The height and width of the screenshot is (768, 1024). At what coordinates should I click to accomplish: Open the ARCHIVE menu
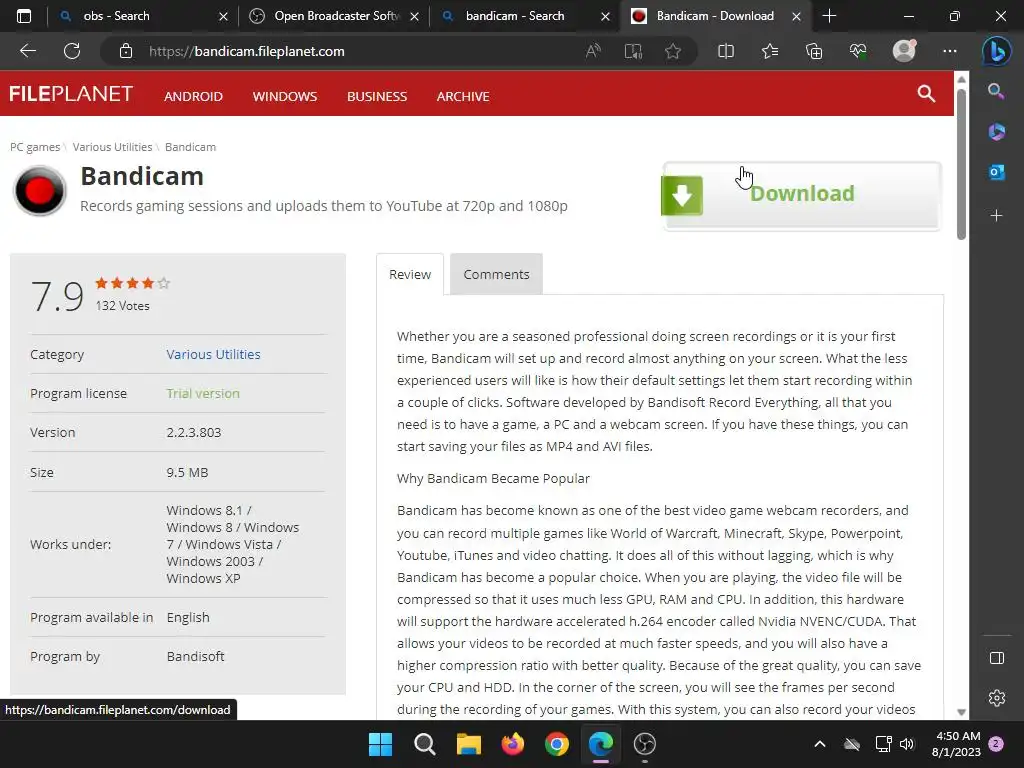[463, 96]
